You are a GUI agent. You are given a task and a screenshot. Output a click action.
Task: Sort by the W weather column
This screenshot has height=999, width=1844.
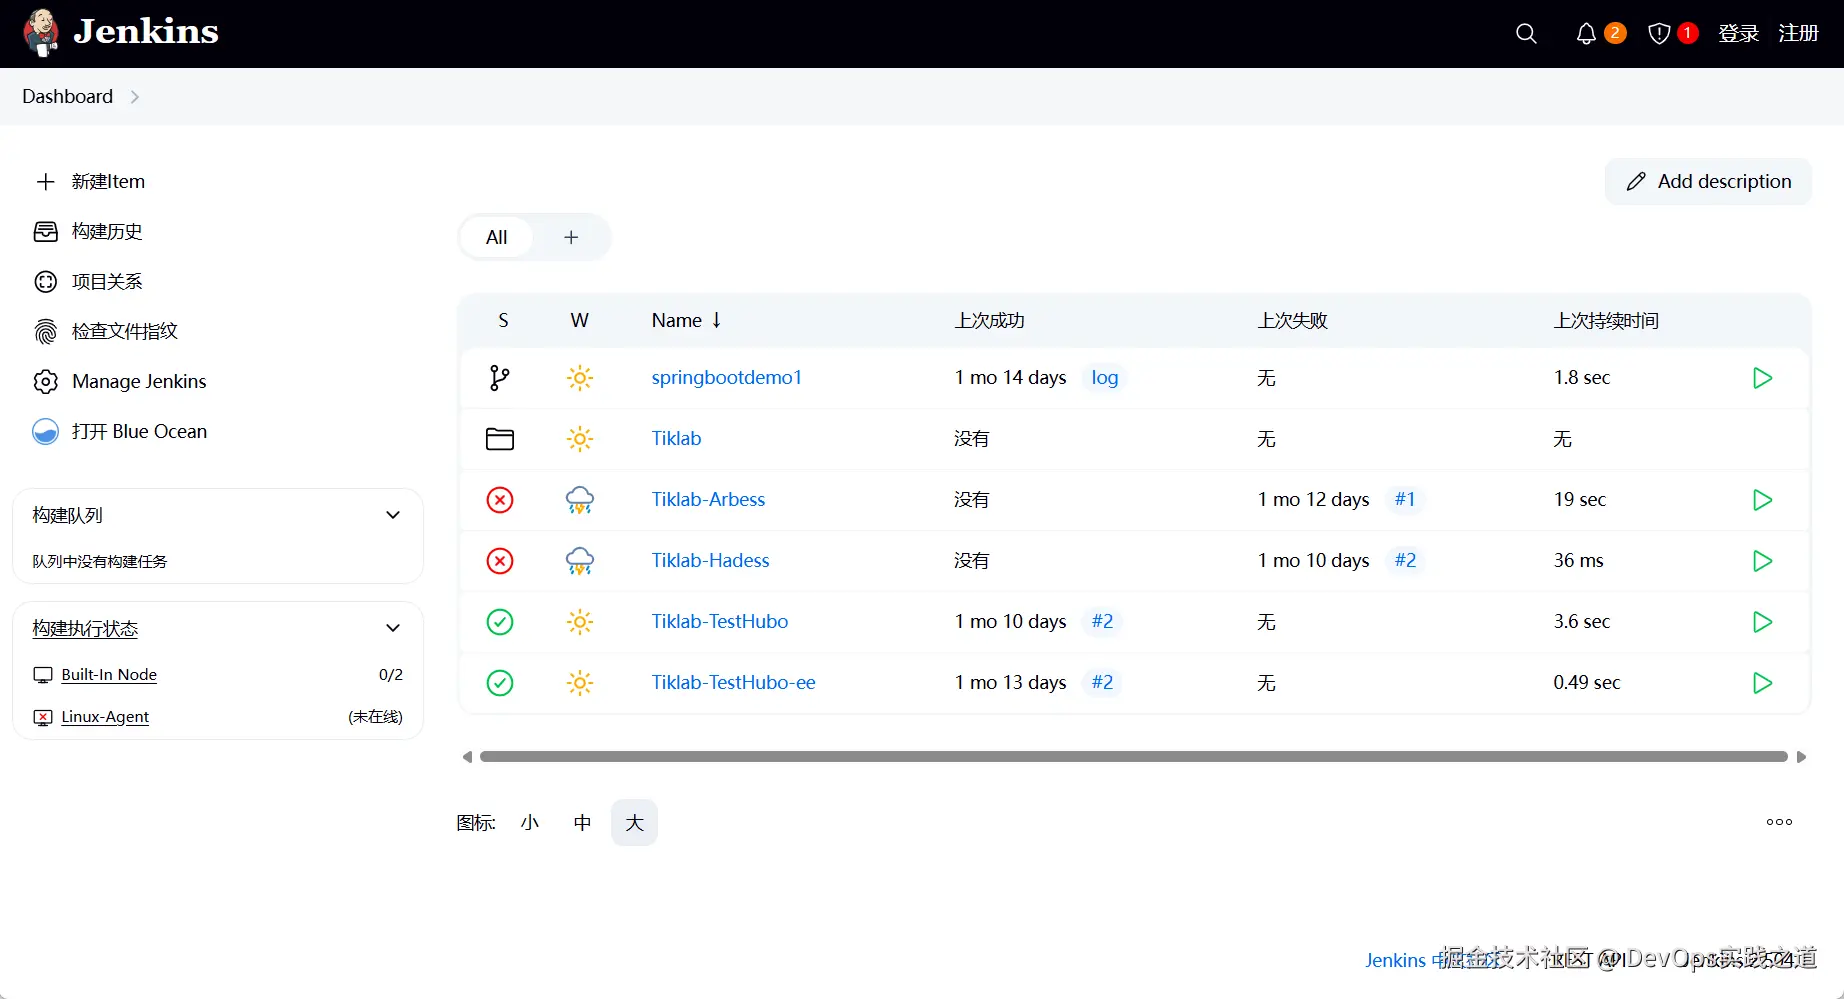(x=580, y=320)
